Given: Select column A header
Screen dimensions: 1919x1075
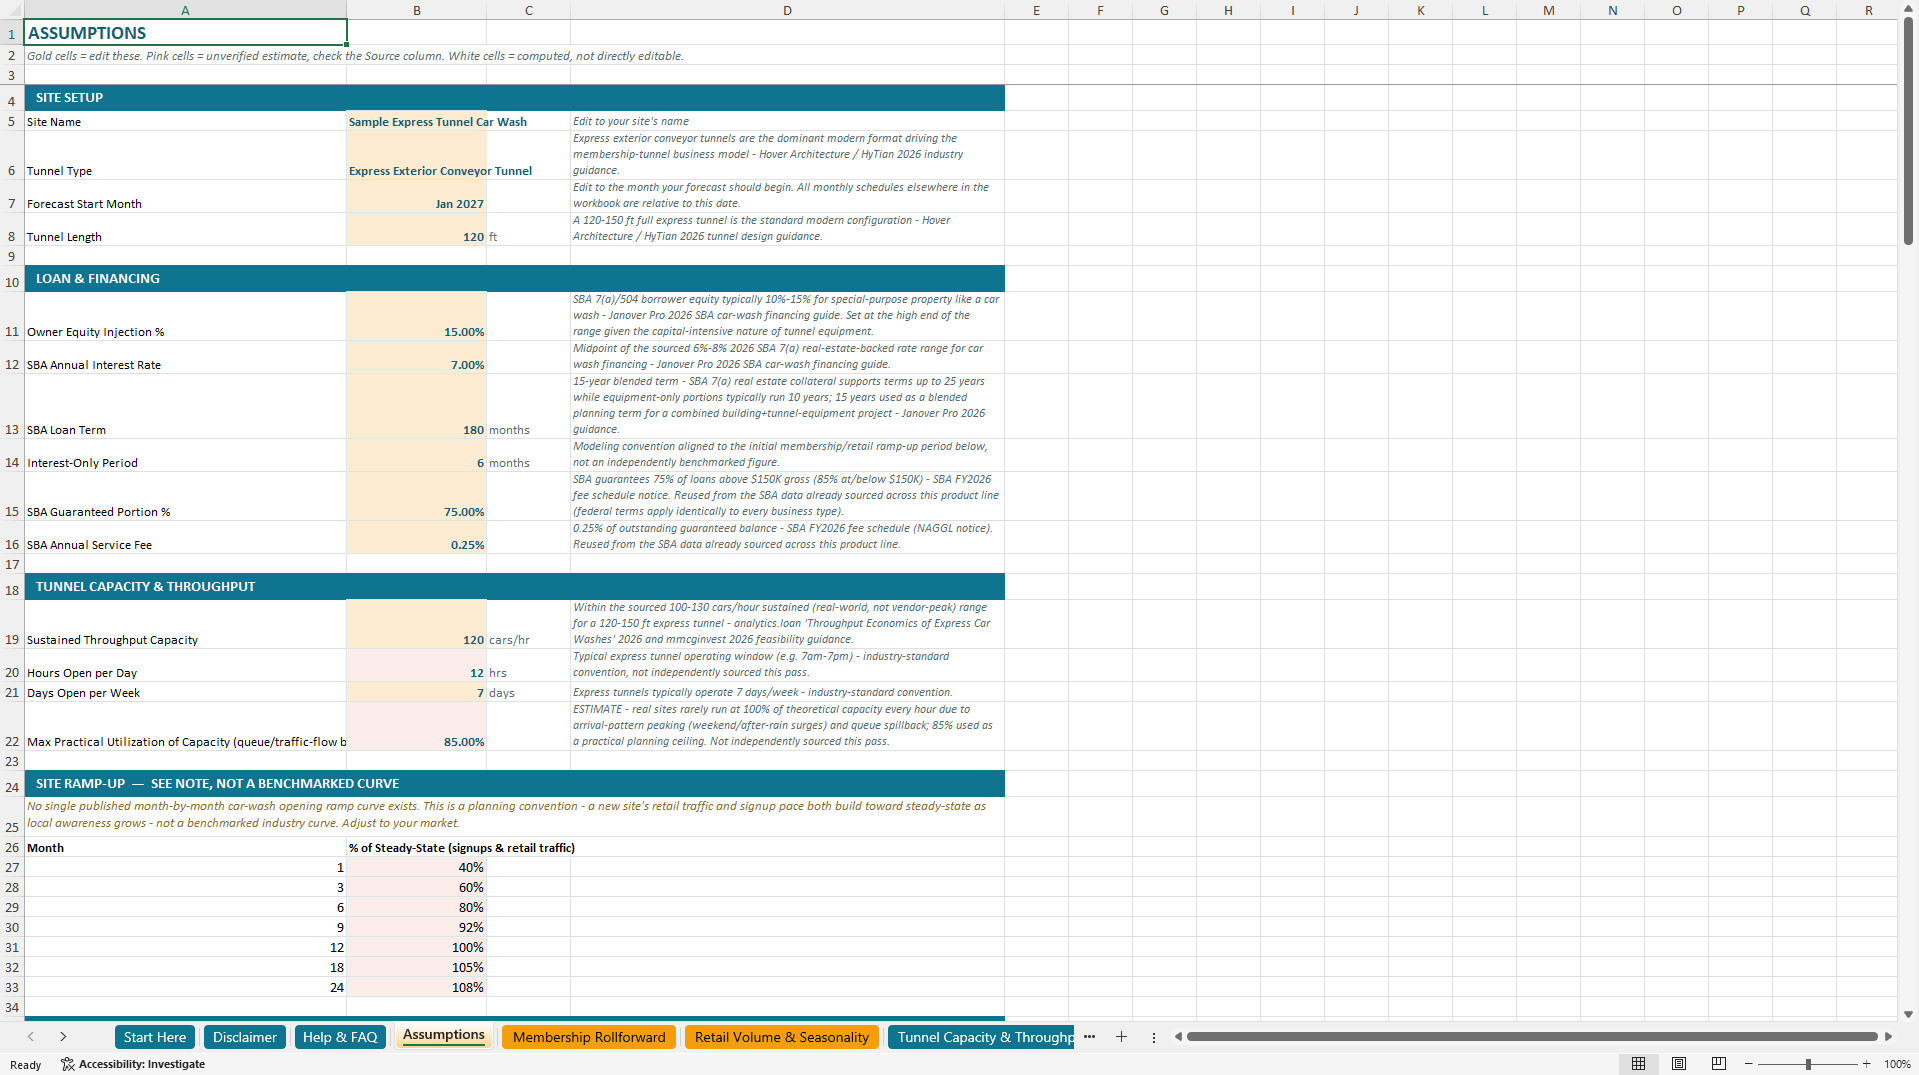Looking at the screenshot, I should [185, 10].
